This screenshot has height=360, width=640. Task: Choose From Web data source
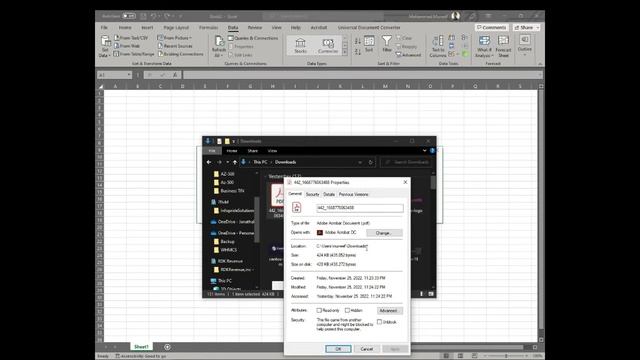click(127, 46)
